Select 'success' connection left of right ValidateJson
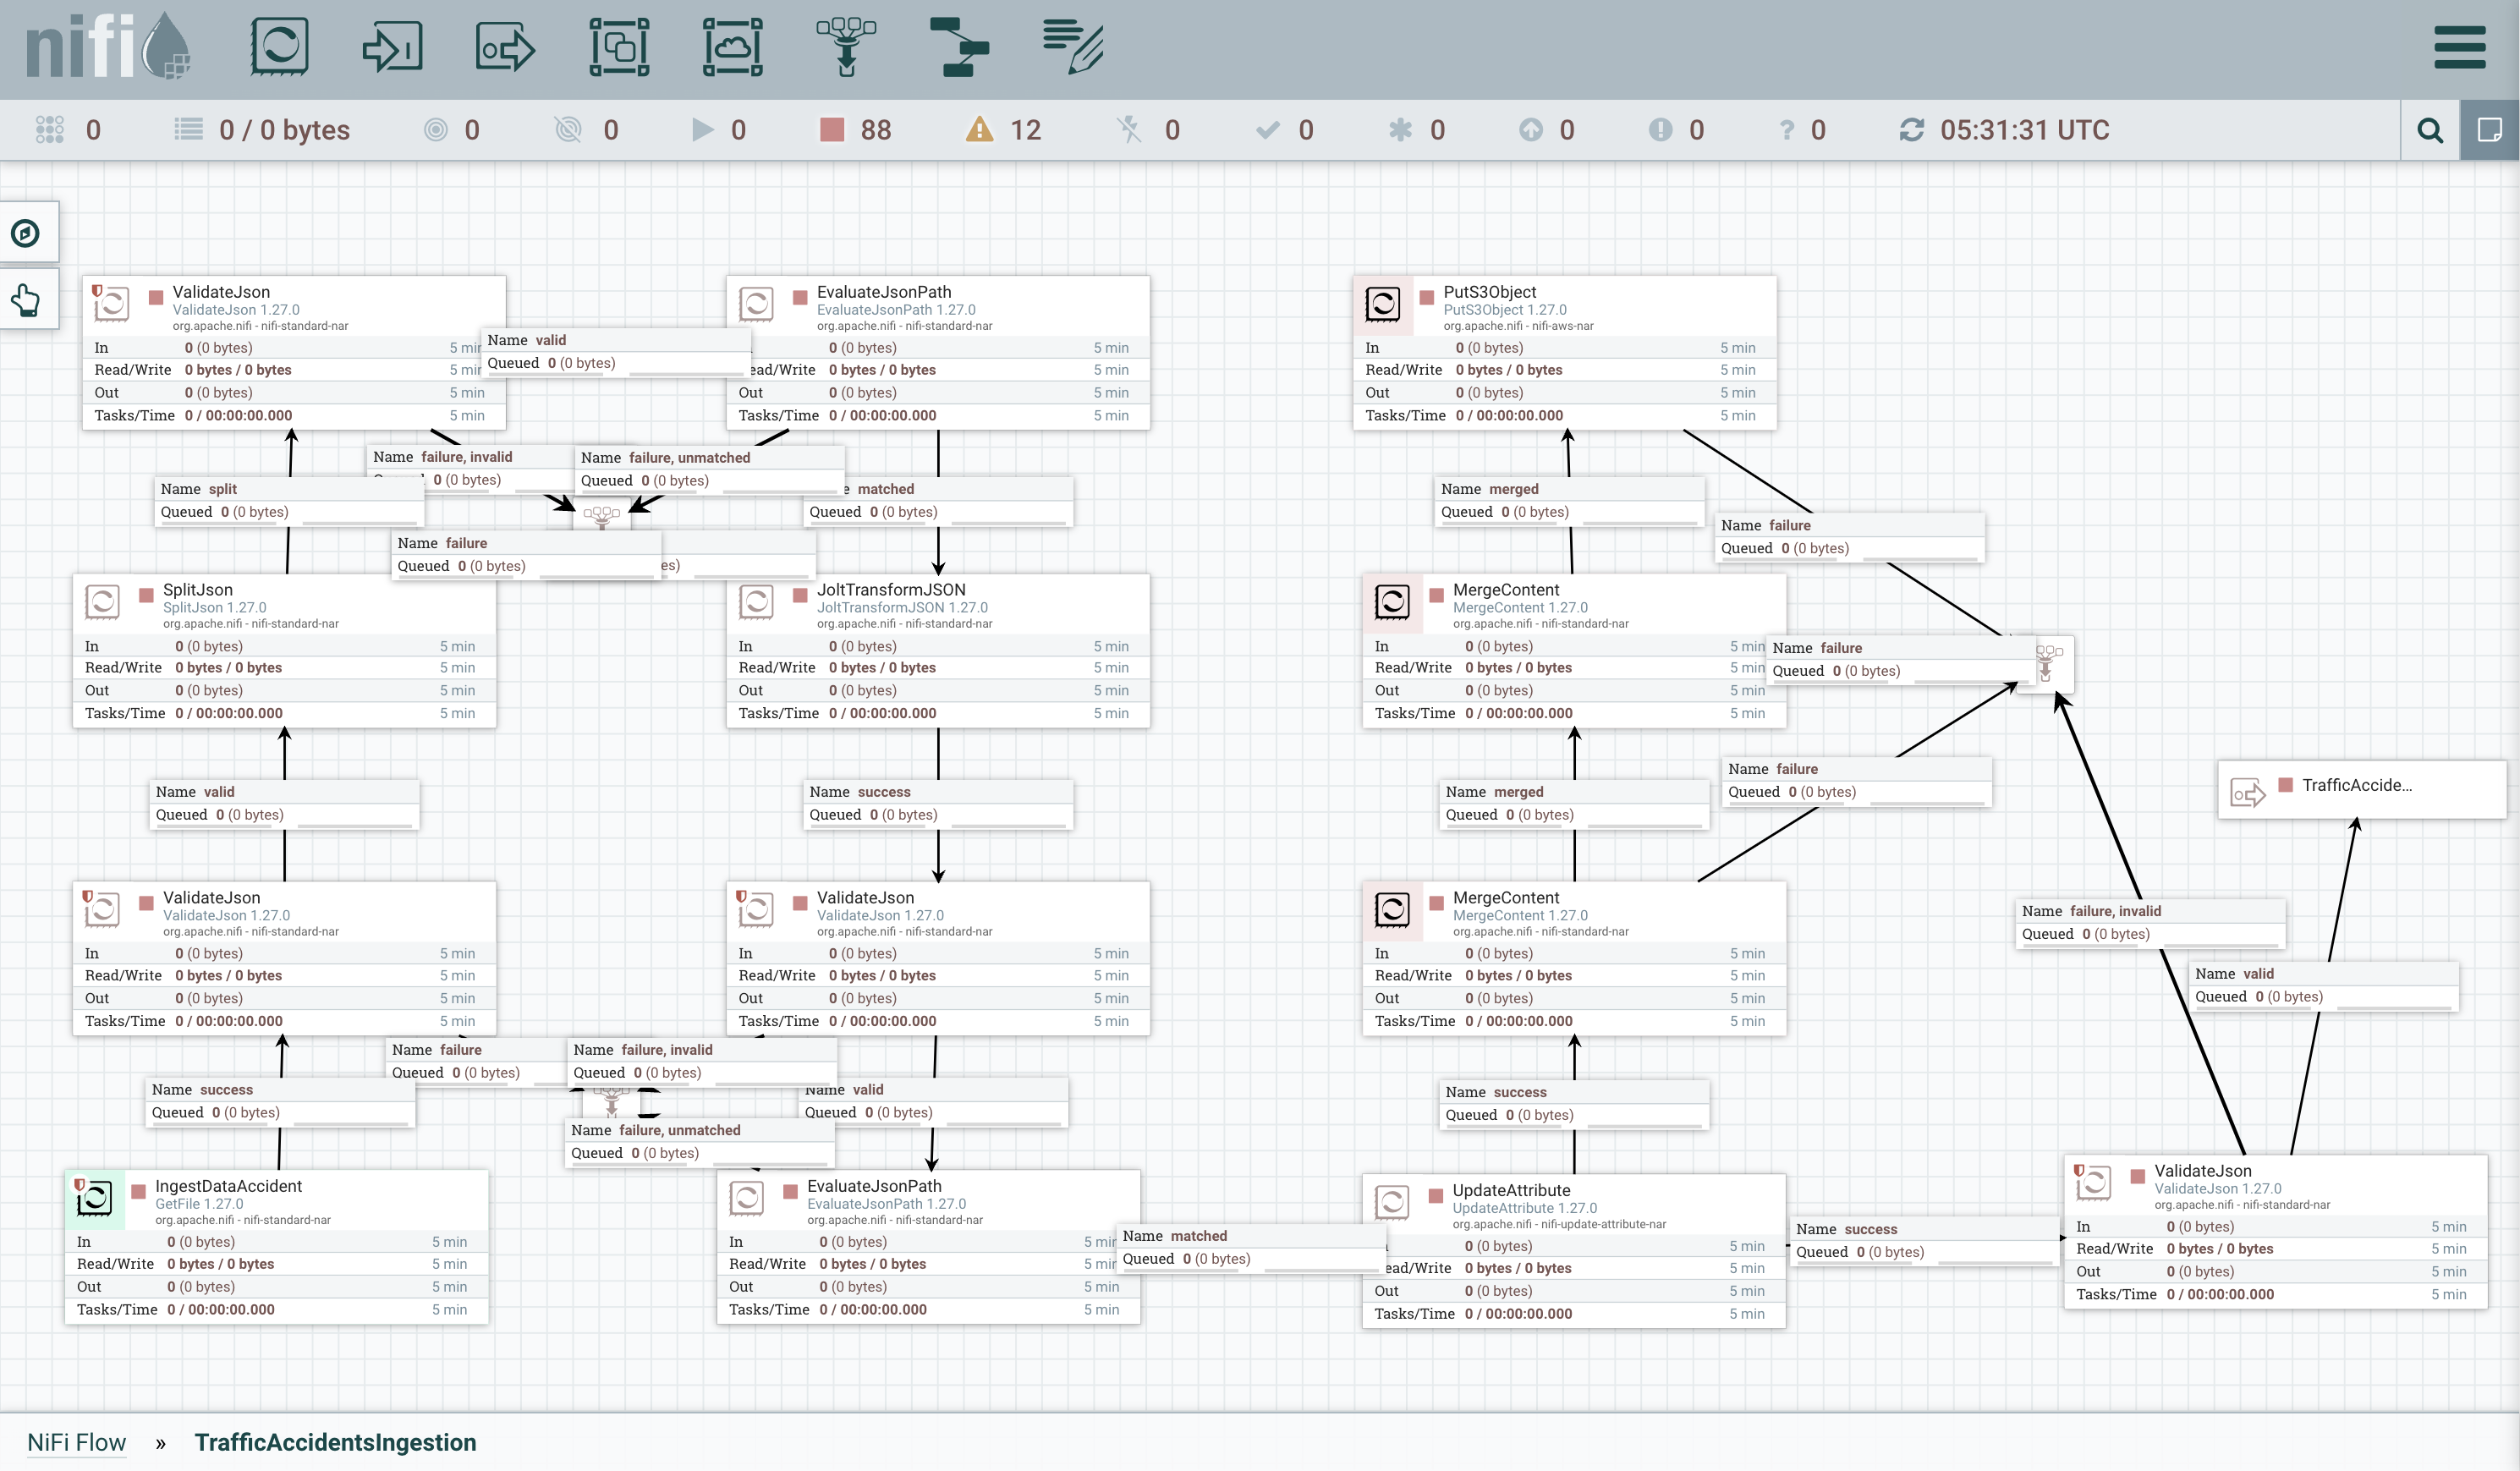 1924,1241
